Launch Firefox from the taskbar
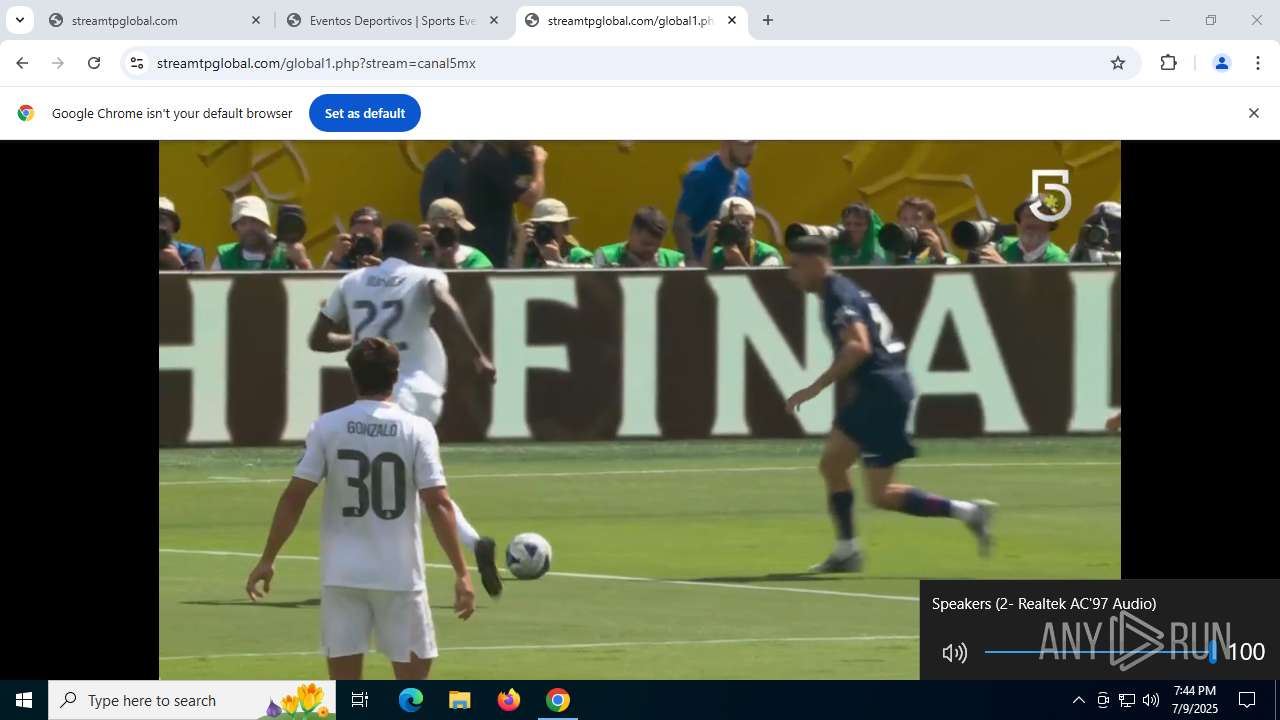1280x720 pixels. (x=508, y=700)
